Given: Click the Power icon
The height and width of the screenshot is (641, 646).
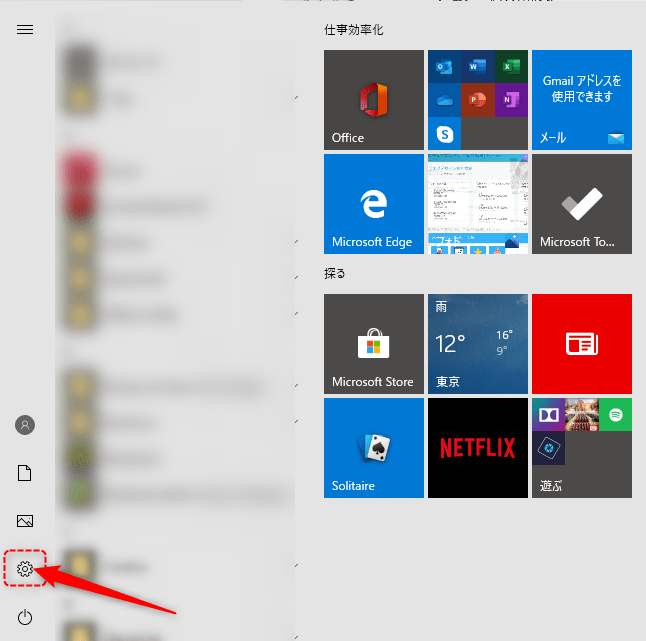Looking at the screenshot, I should 25,617.
